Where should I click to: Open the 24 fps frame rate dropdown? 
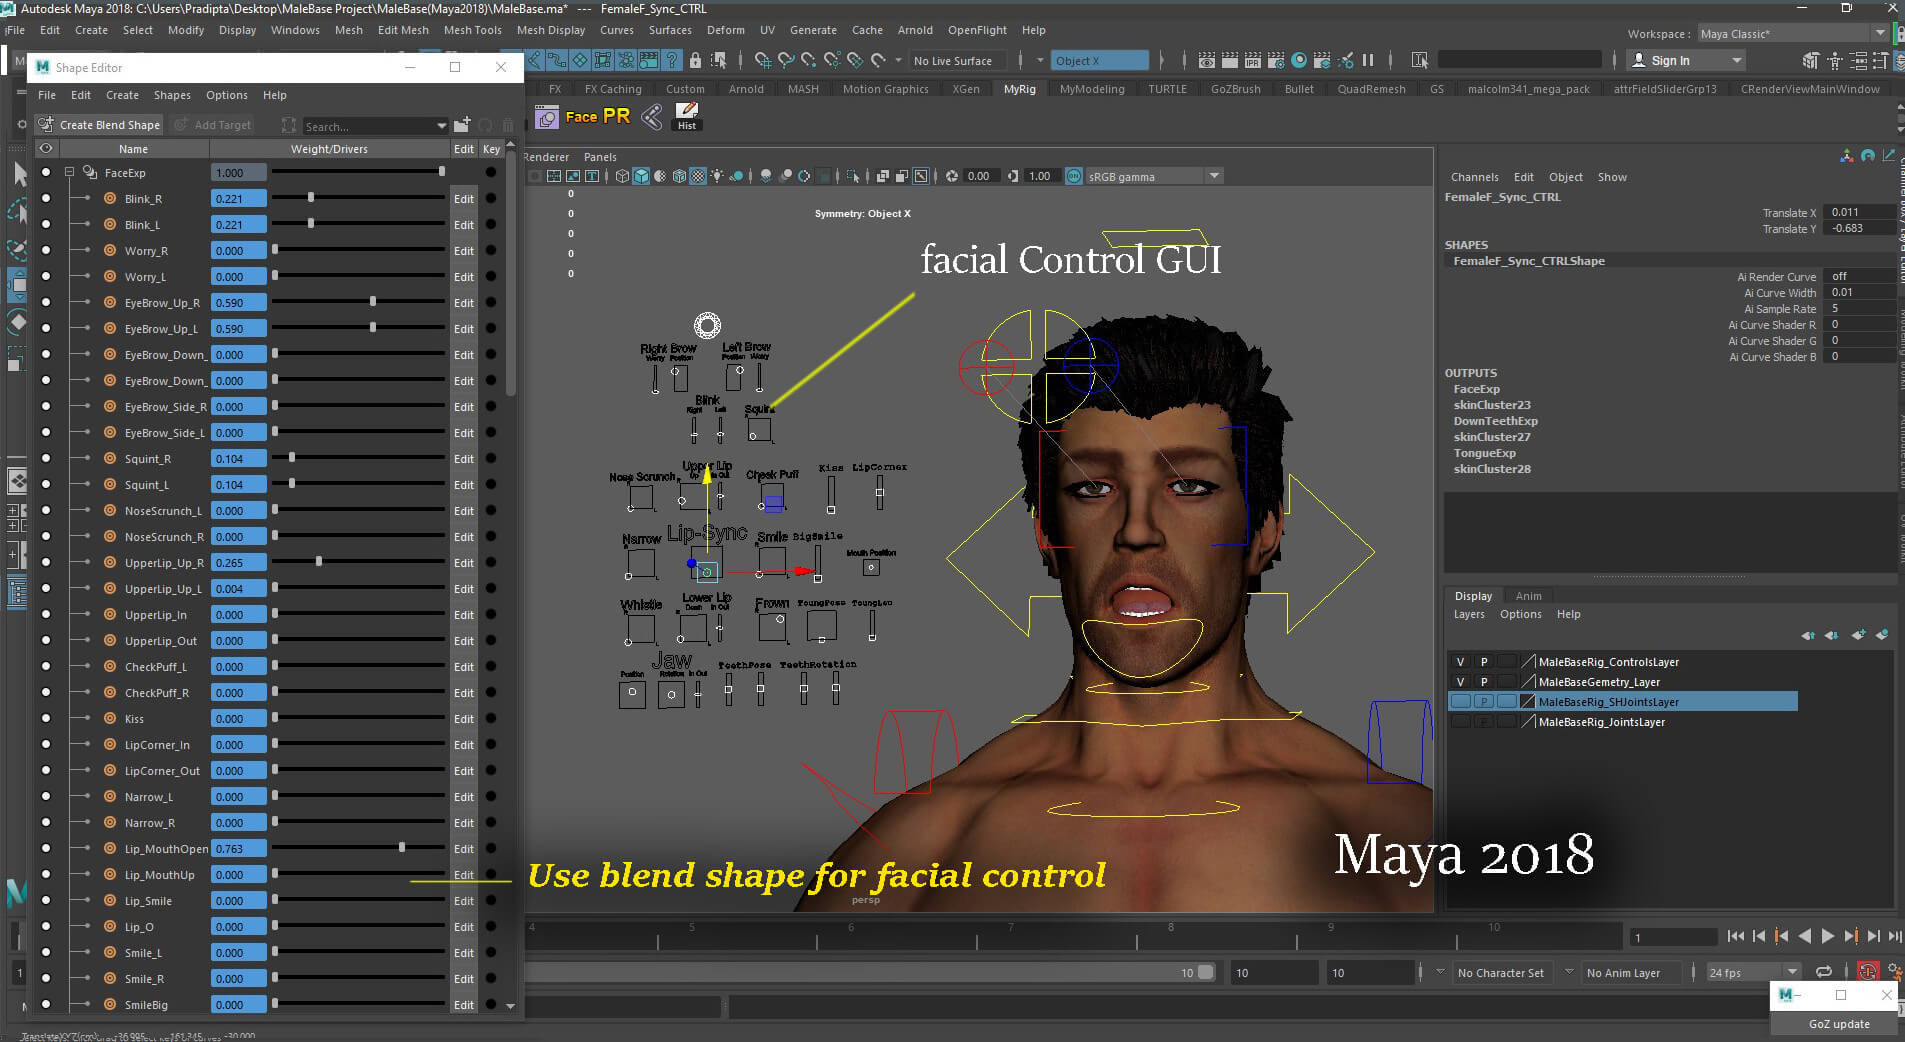[x=1792, y=972]
